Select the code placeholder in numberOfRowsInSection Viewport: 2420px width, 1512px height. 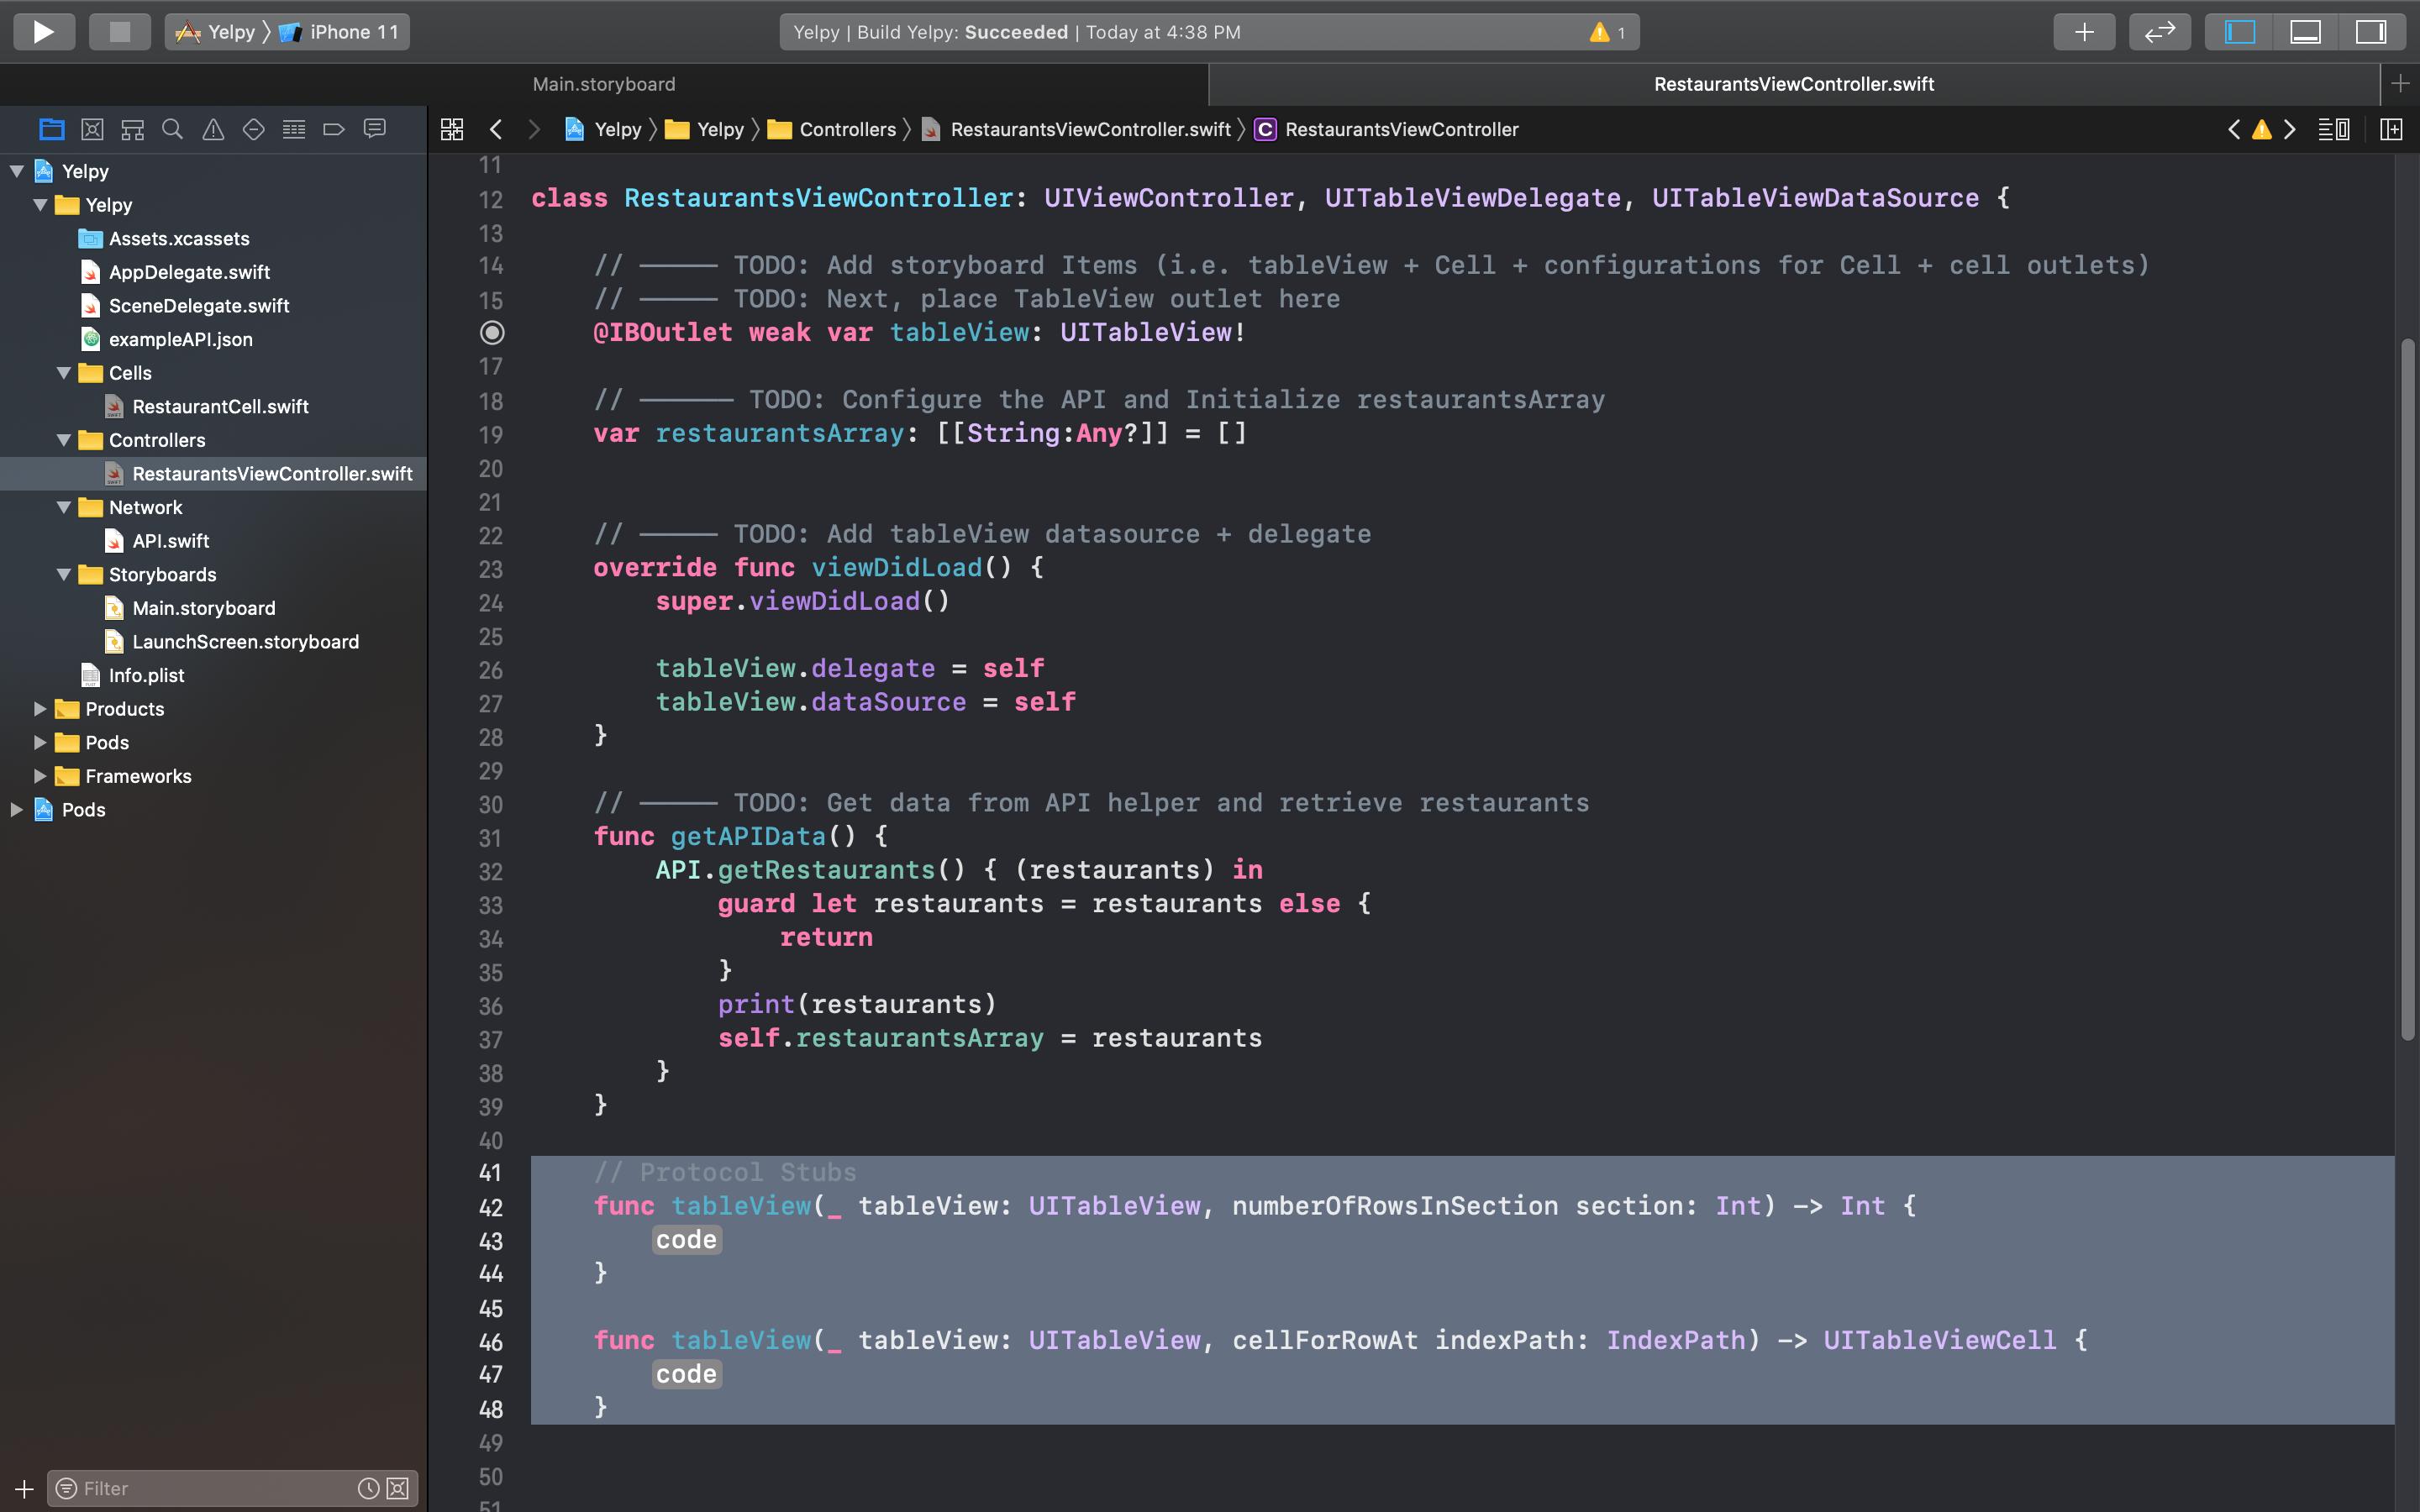(x=686, y=1240)
